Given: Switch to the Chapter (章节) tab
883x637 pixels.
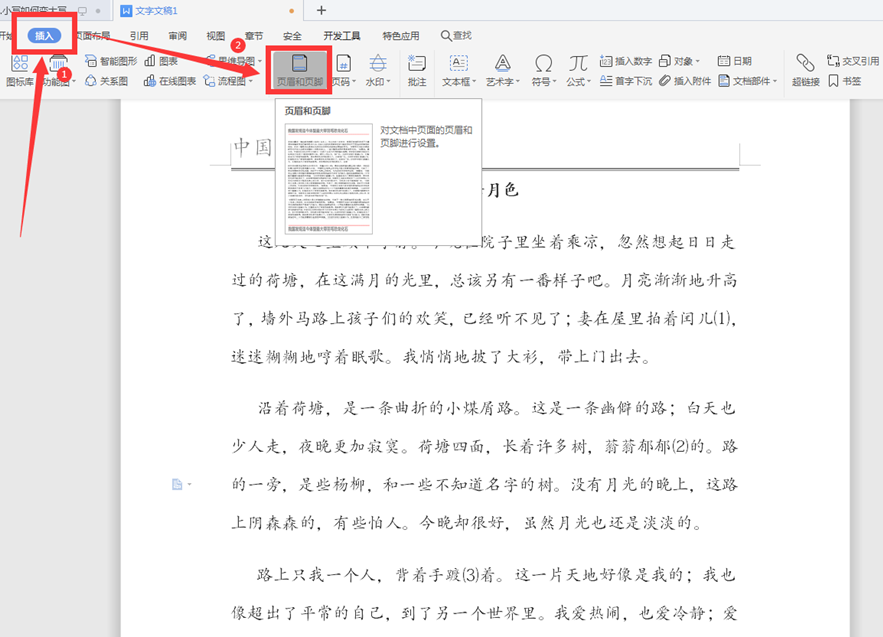Looking at the screenshot, I should [x=254, y=35].
